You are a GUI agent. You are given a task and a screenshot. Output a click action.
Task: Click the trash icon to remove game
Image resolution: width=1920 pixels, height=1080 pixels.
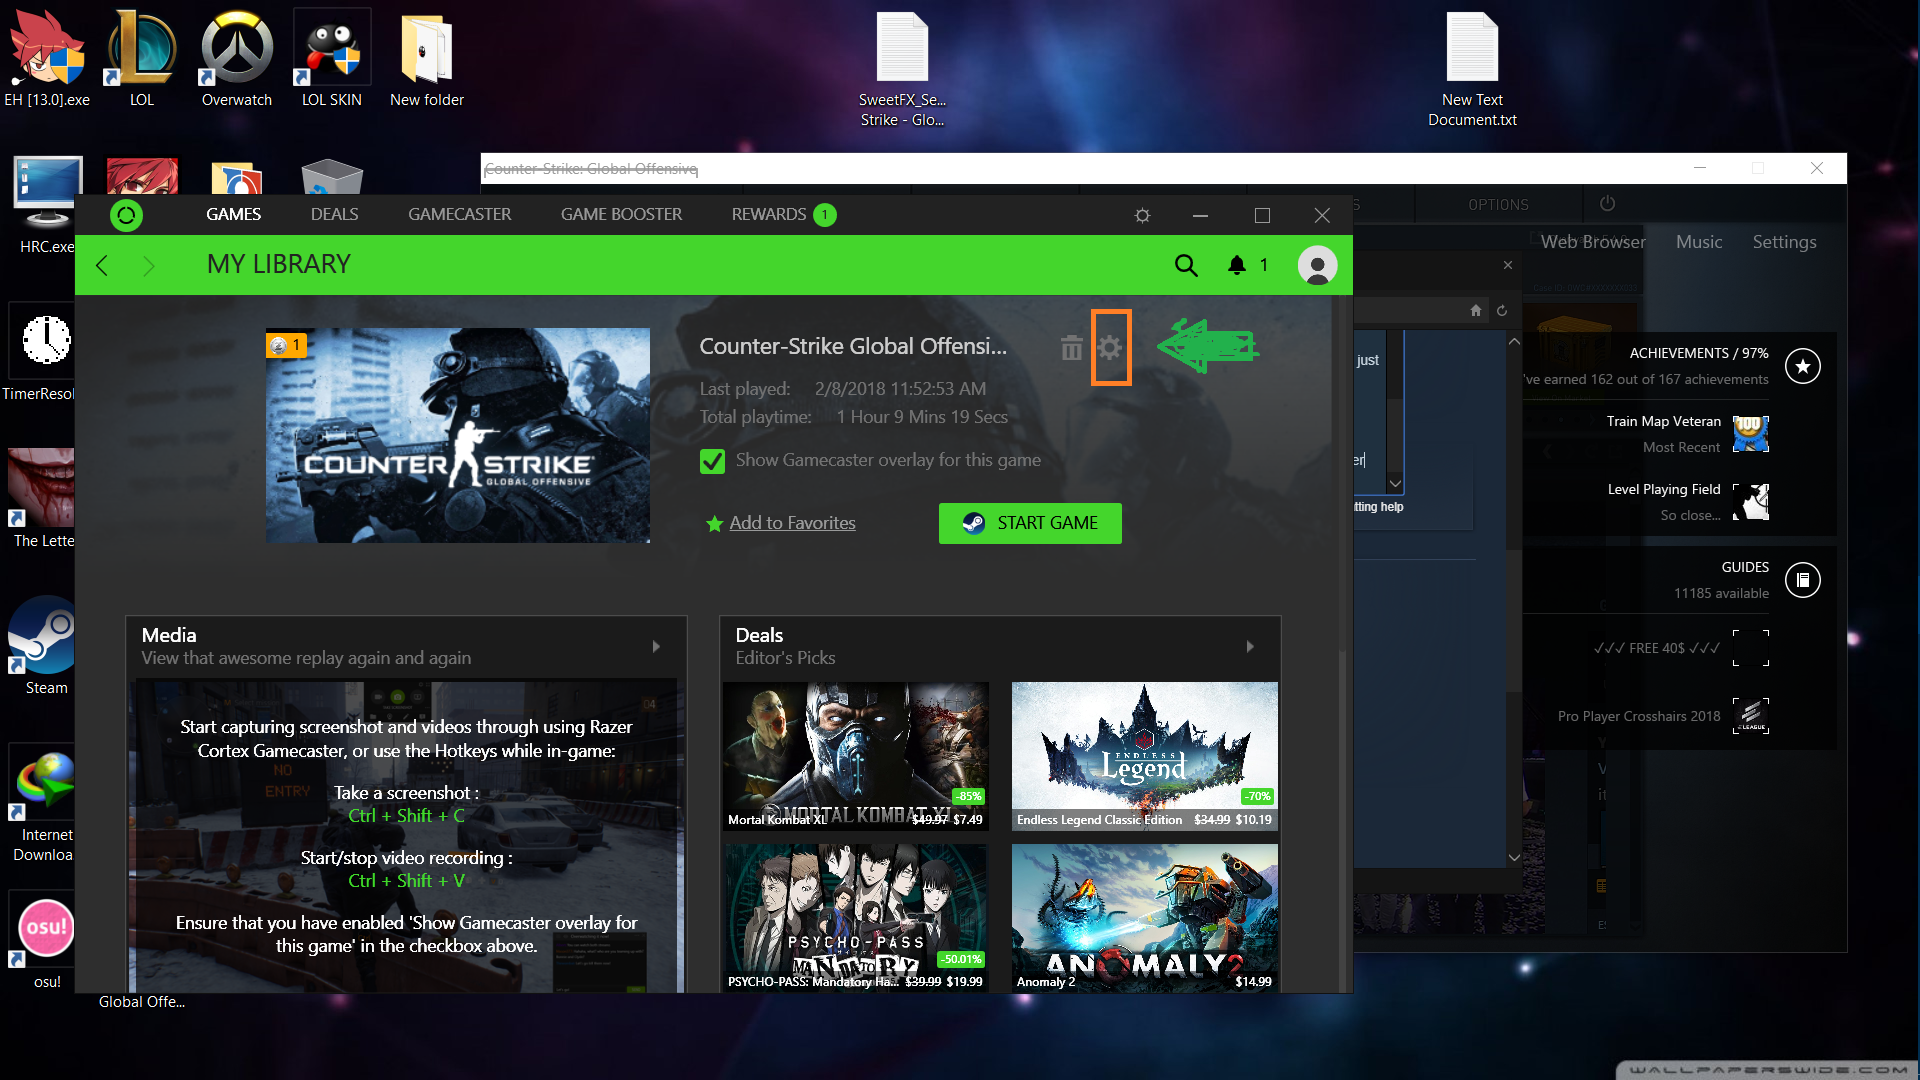(x=1071, y=348)
